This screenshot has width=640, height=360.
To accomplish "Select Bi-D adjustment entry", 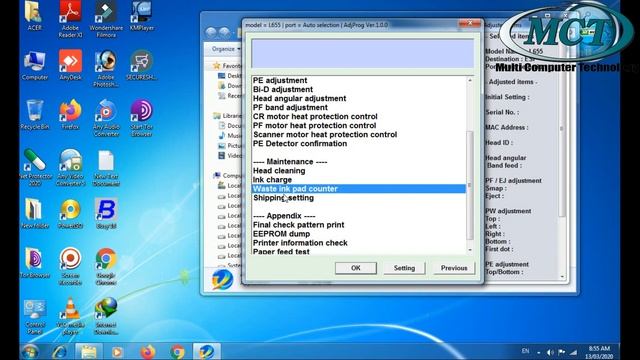I will [283, 89].
